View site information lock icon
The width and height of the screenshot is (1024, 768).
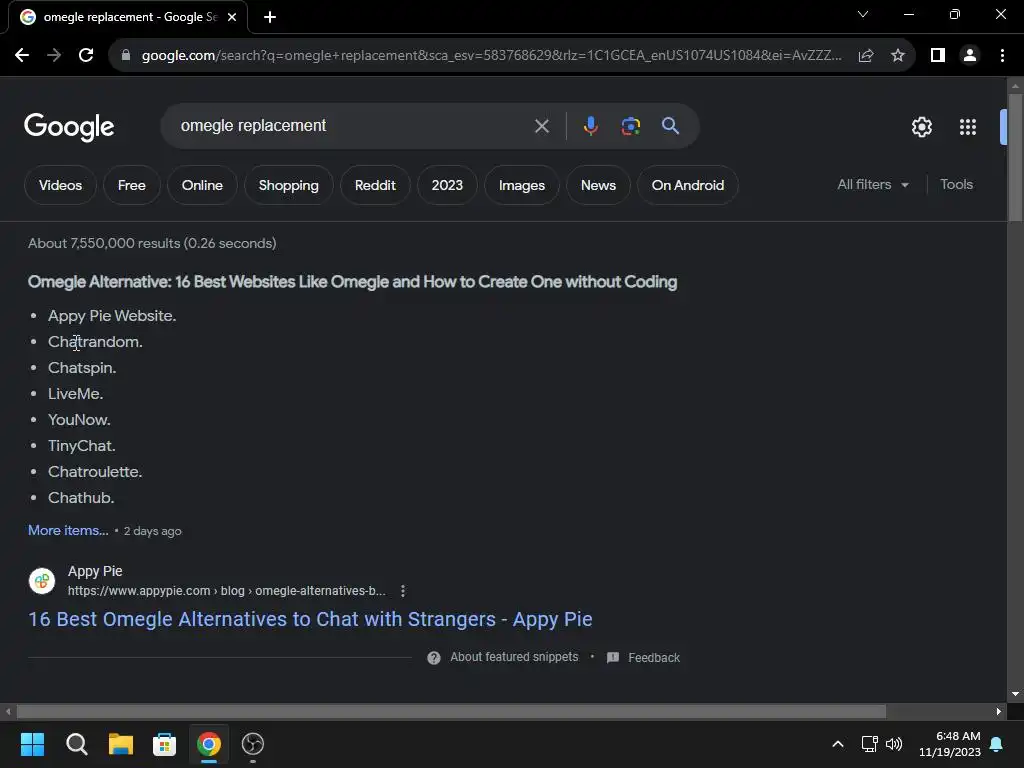(x=126, y=56)
